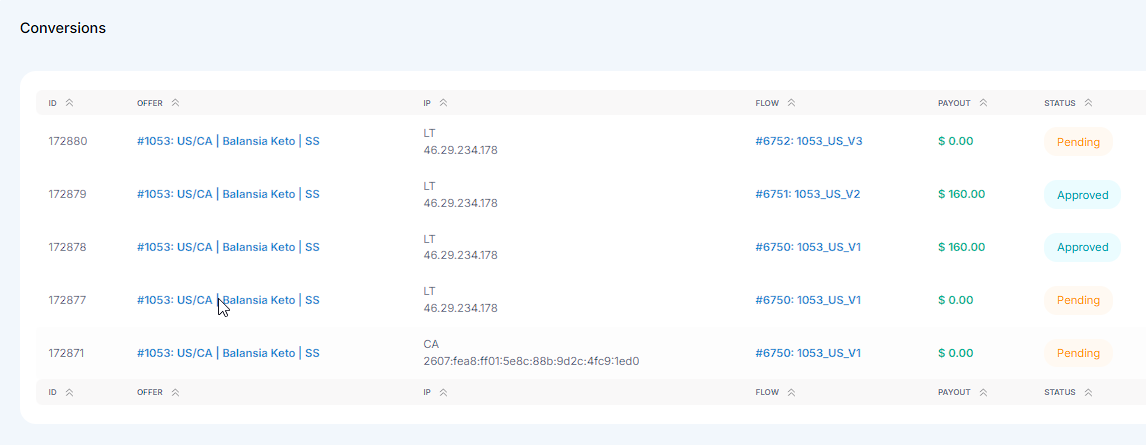
Task: Open flow #6752: 1053_US_V3
Action: click(809, 142)
